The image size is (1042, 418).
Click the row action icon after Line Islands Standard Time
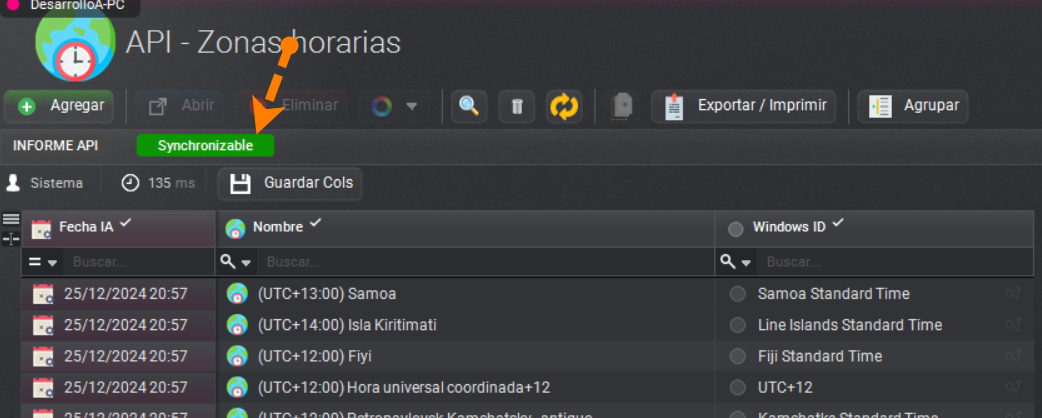pos(1013,324)
